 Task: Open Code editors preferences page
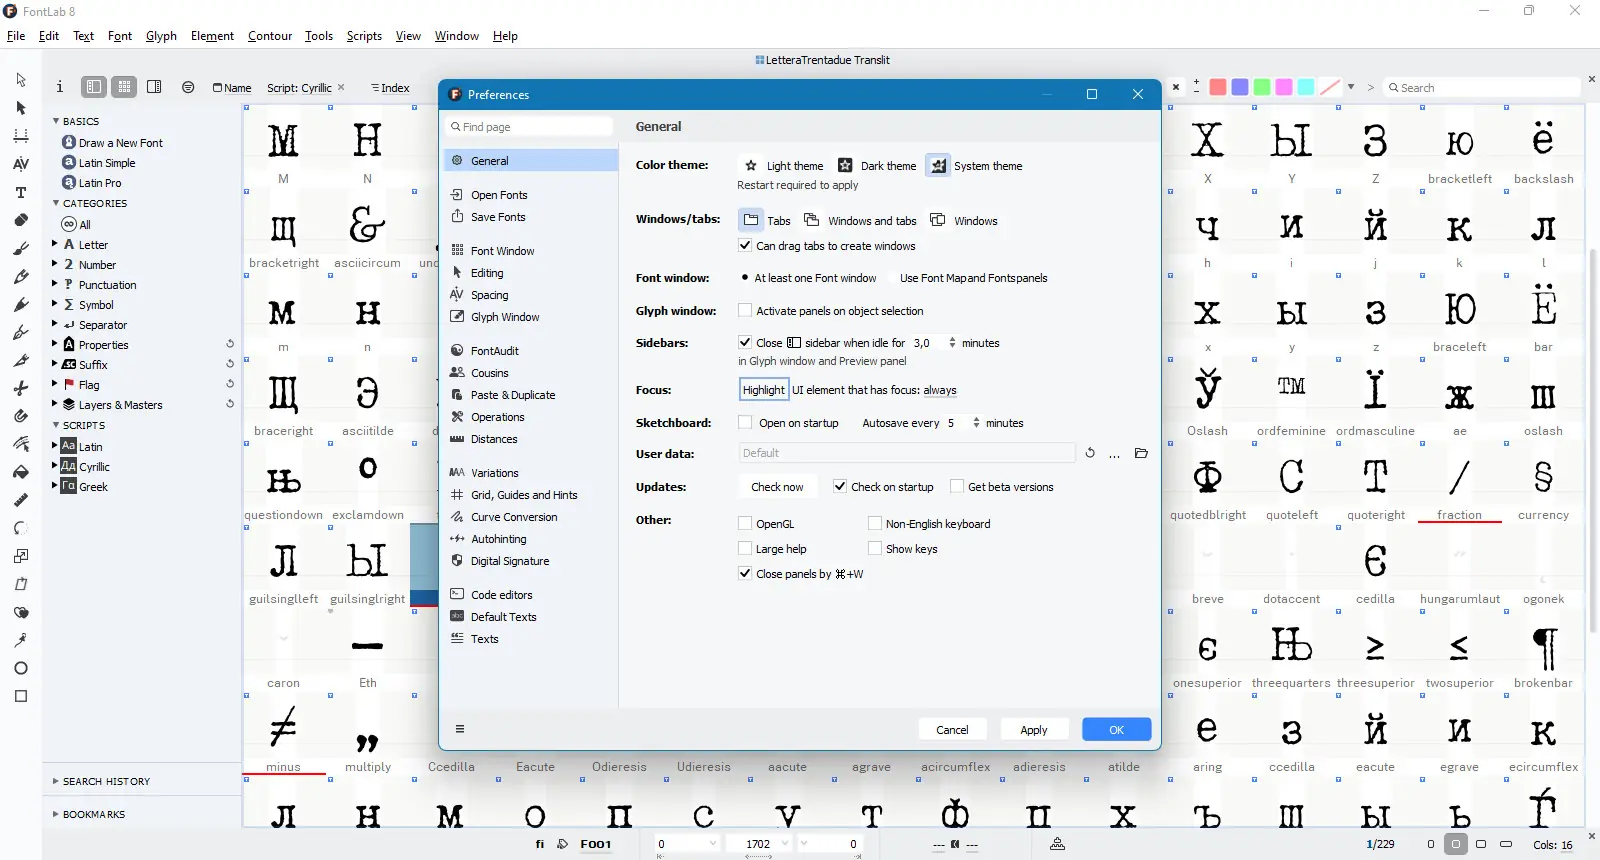(501, 595)
